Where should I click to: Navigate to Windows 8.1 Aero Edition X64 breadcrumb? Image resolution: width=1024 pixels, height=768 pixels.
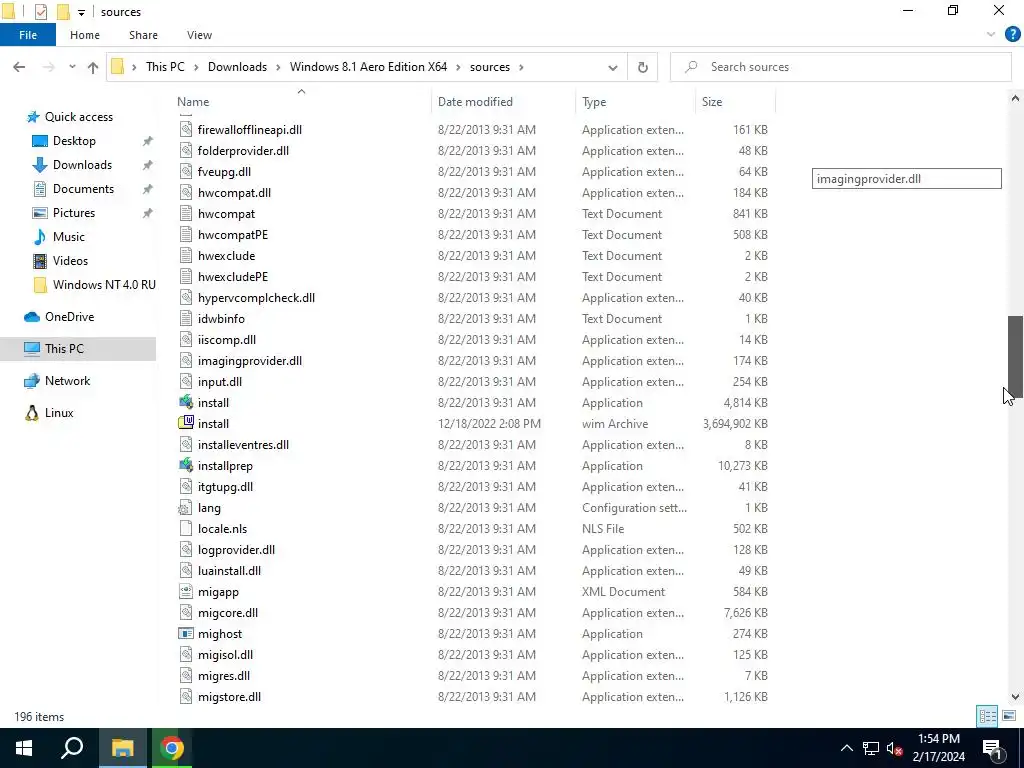click(368, 67)
